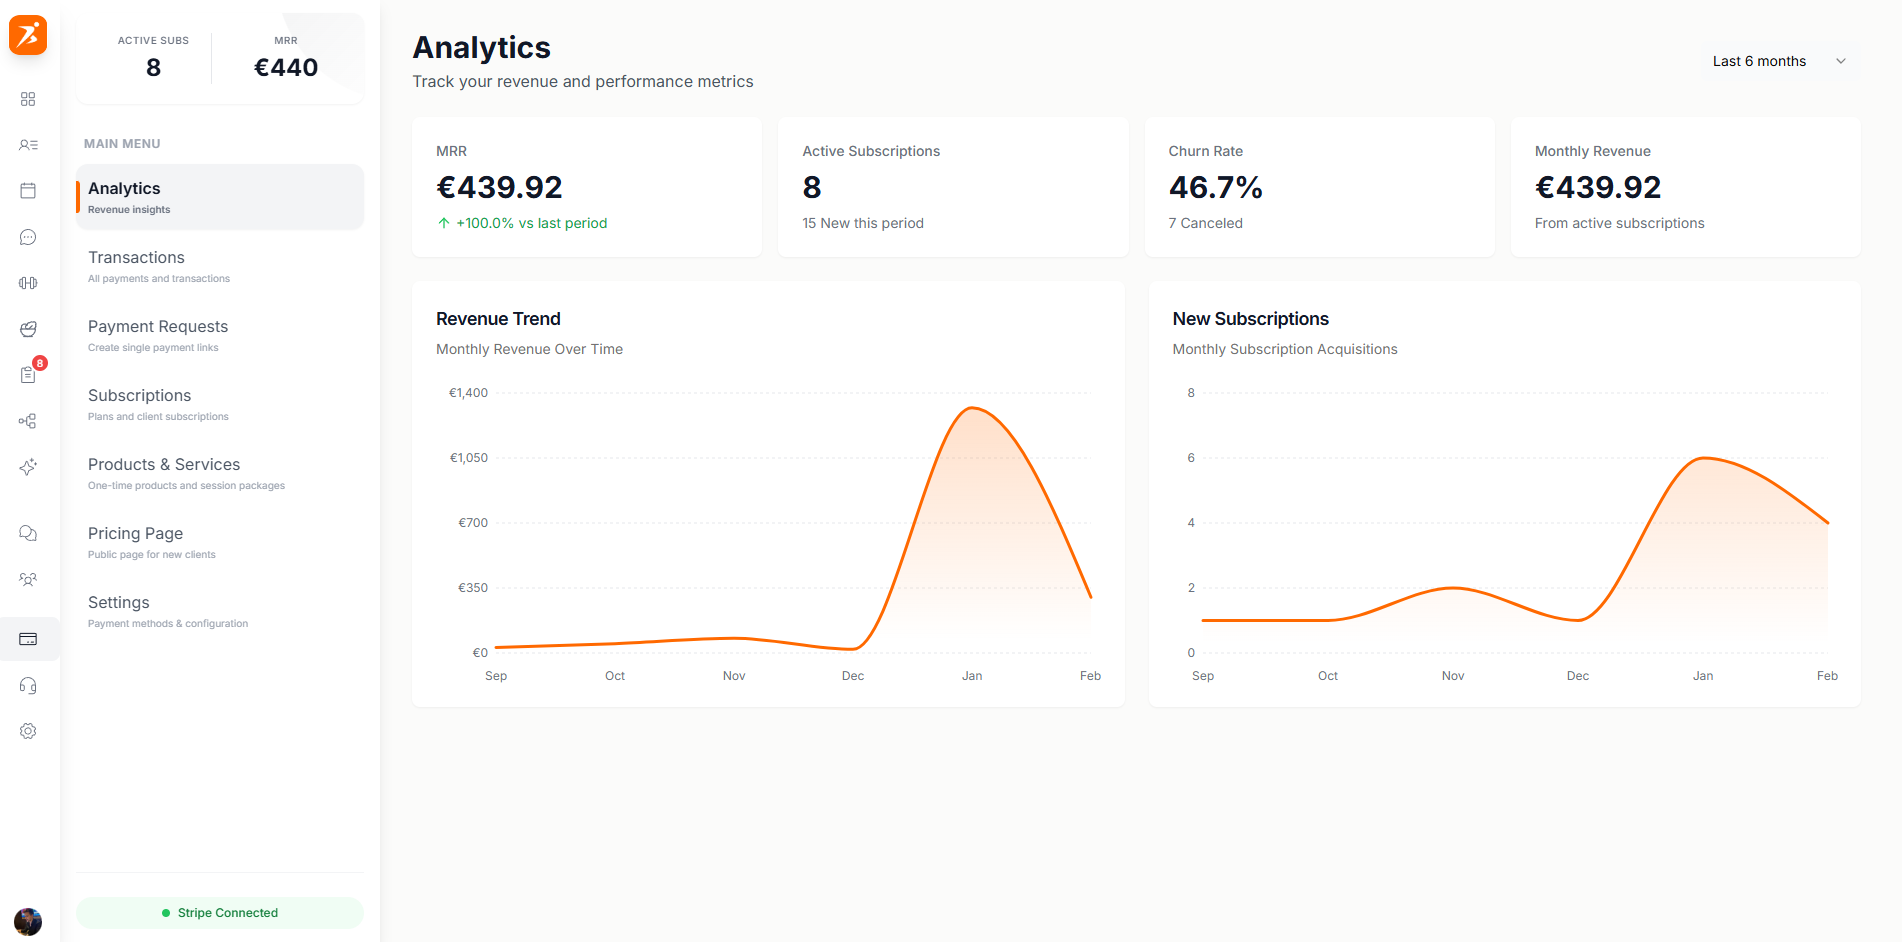The height and width of the screenshot is (942, 1902).
Task: Click the settings gear icon at sidebar bottom
Action: 28,731
